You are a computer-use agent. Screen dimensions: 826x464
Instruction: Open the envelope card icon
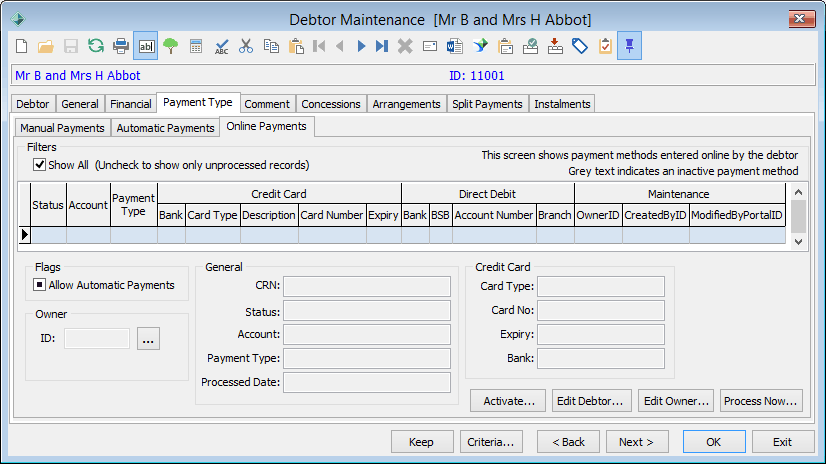click(430, 46)
